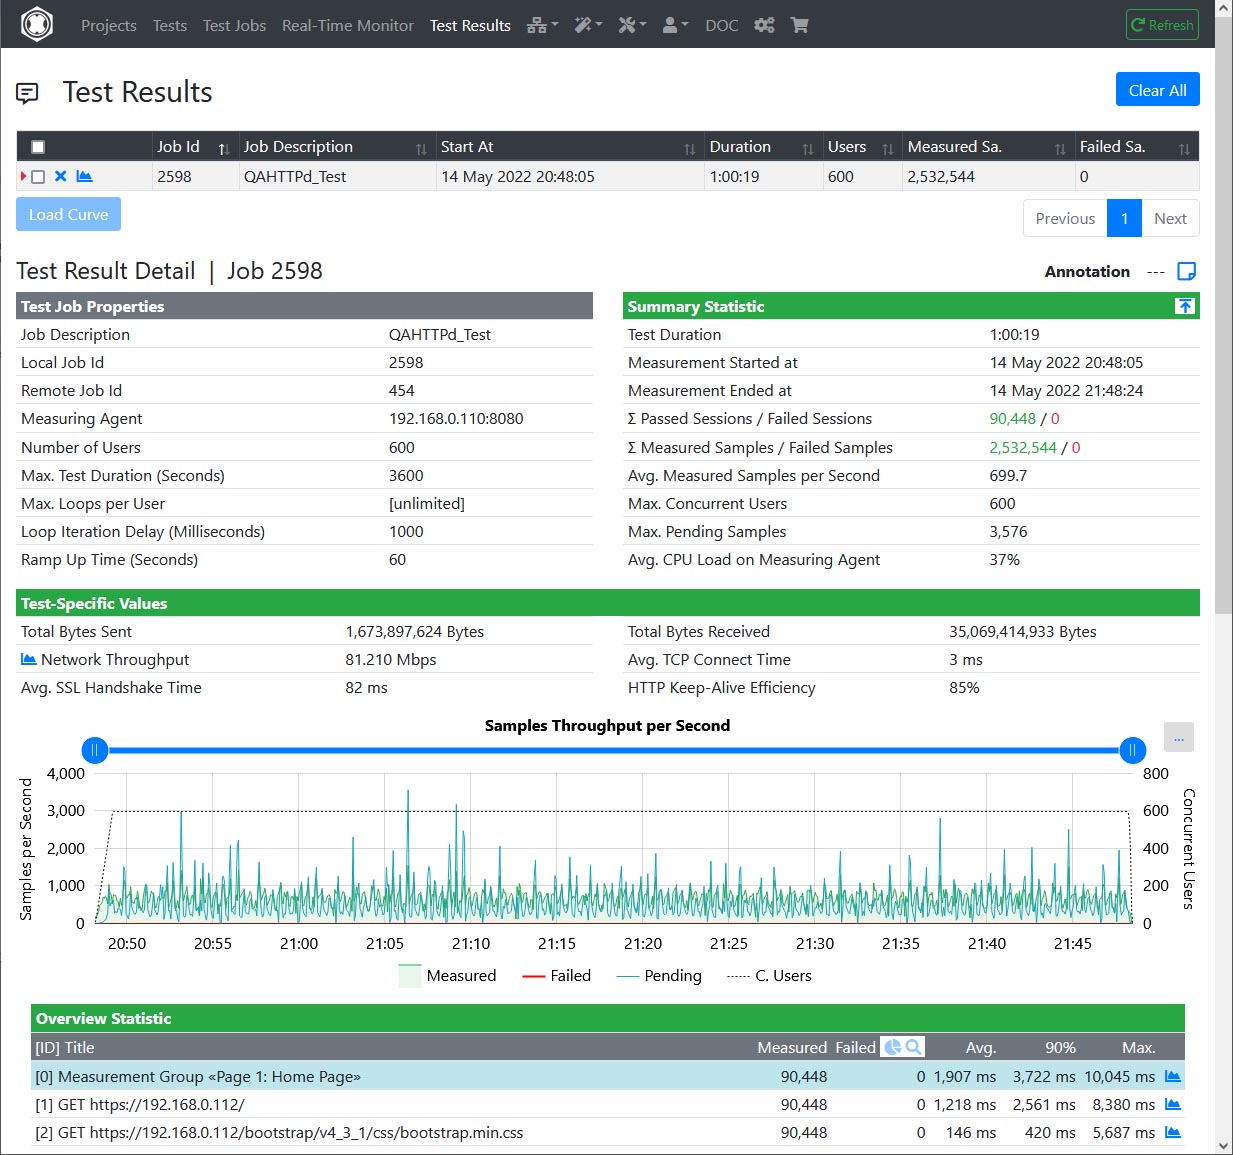1233x1155 pixels.
Task: Select page 1 in pagination
Action: click(1124, 218)
